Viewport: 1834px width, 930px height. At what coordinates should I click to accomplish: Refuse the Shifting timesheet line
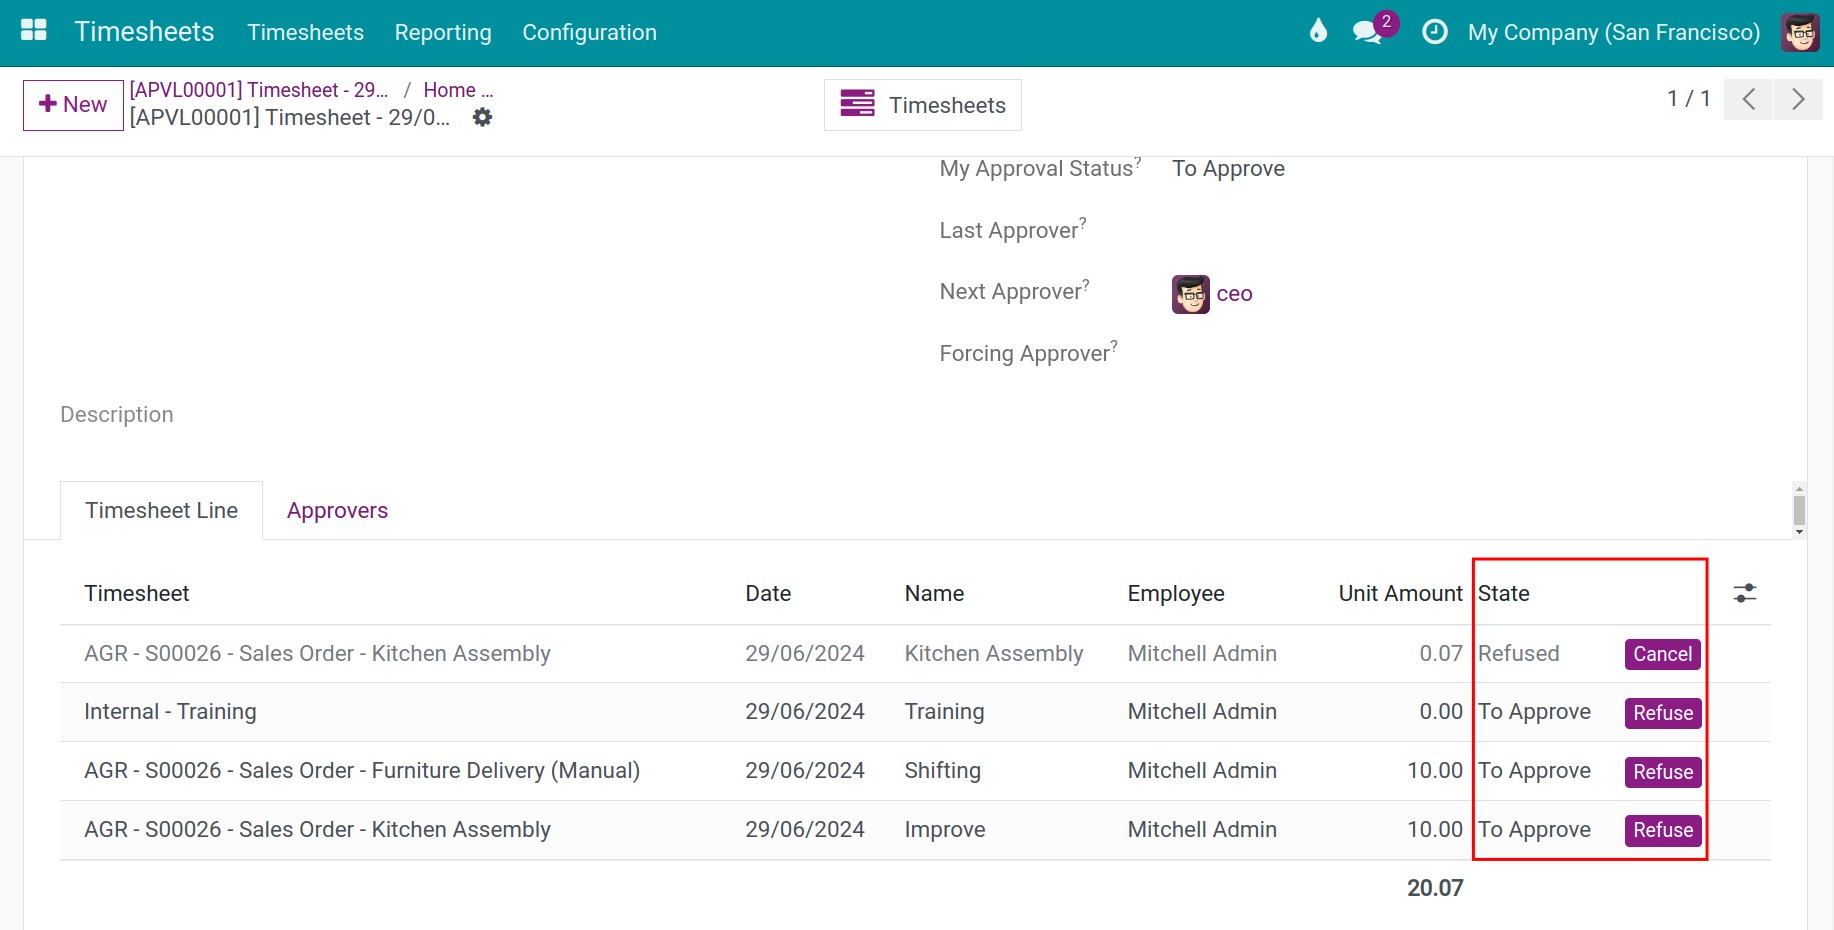(1662, 772)
